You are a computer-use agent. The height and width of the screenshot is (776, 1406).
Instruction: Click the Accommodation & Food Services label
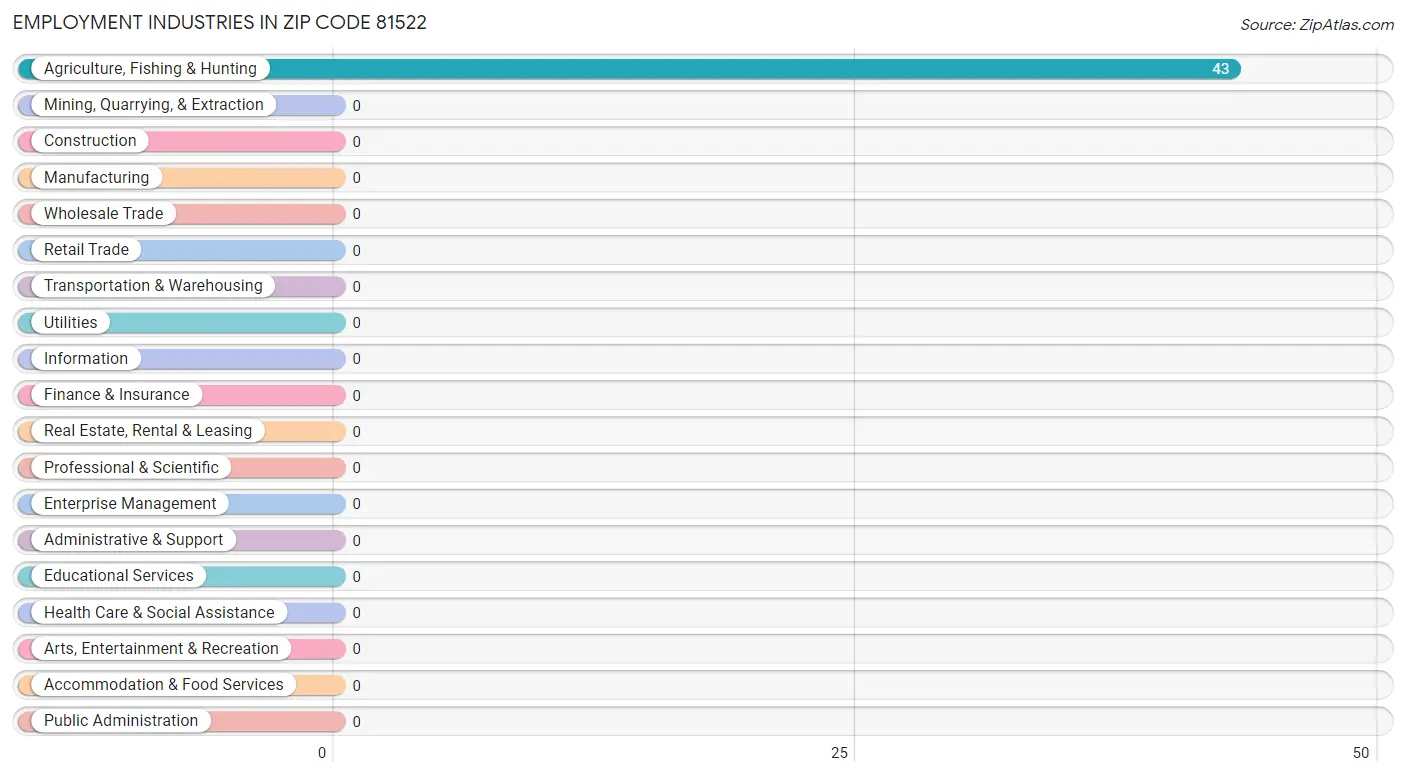pyautogui.click(x=164, y=685)
